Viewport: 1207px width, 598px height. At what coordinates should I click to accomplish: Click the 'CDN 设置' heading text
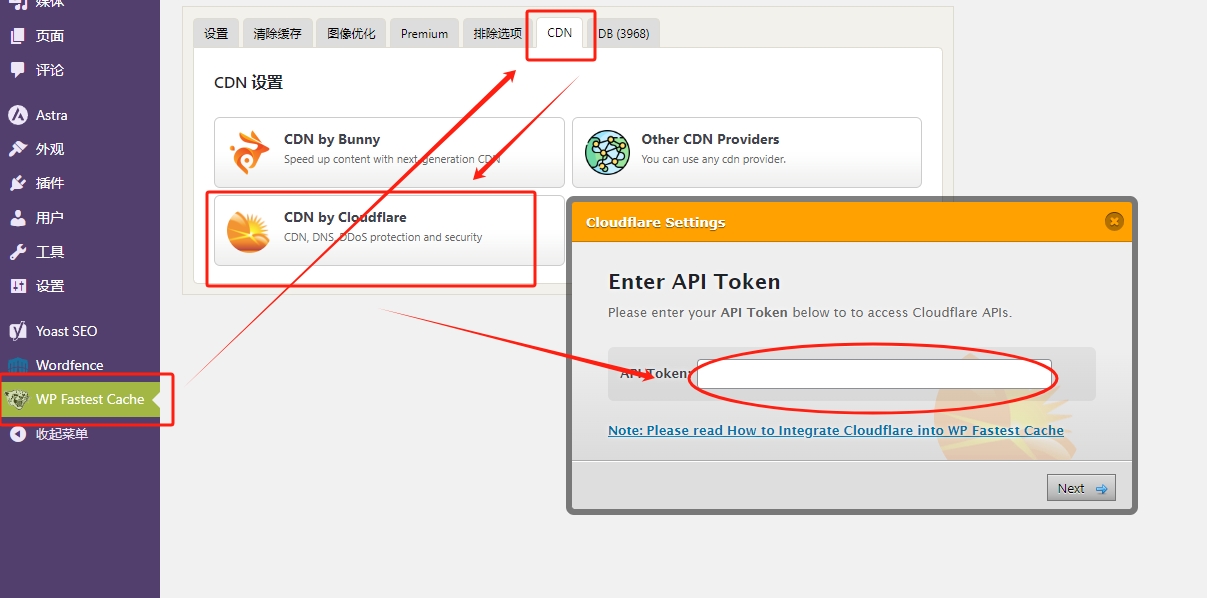click(249, 83)
